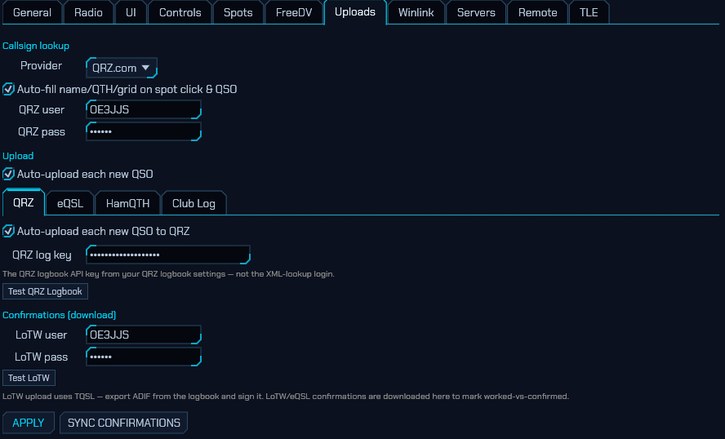Screen dimensions: 725x439
Task: Open the TLE tab
Action: (x=589, y=12)
